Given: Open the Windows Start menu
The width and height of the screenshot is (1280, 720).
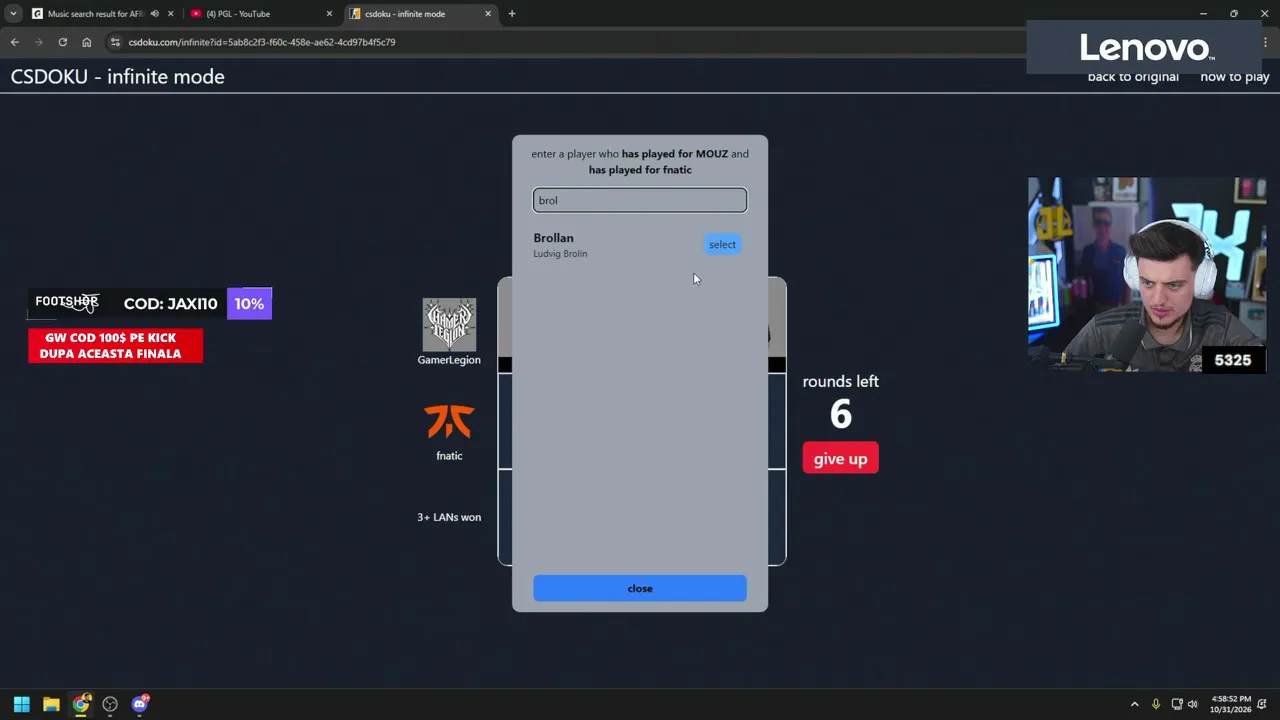Looking at the screenshot, I should pyautogui.click(x=21, y=704).
